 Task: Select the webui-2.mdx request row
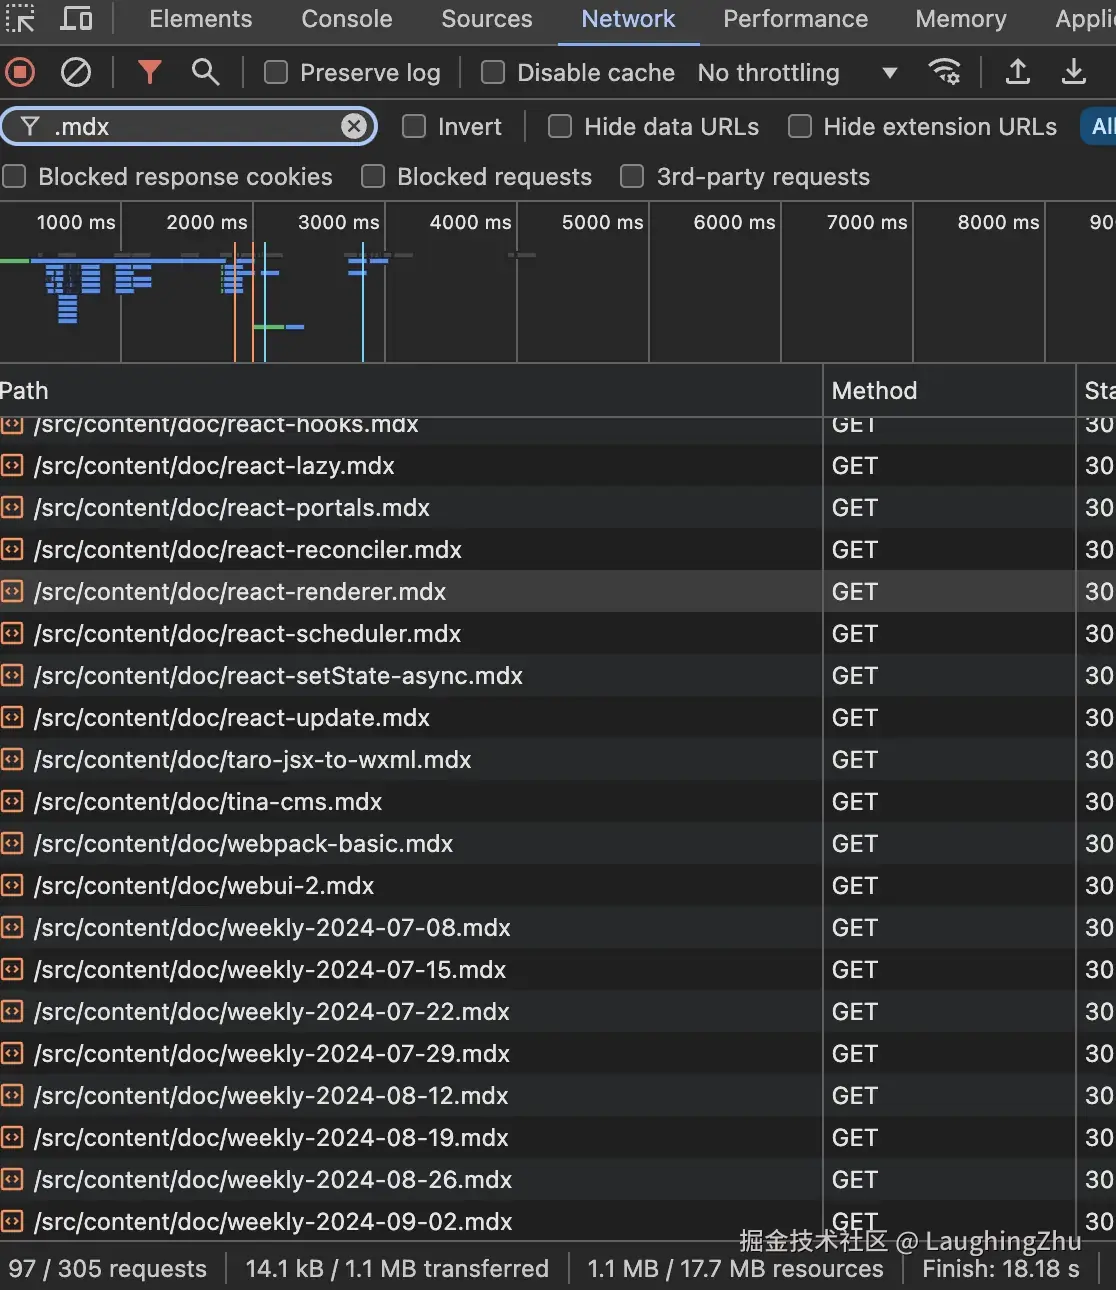558,886
